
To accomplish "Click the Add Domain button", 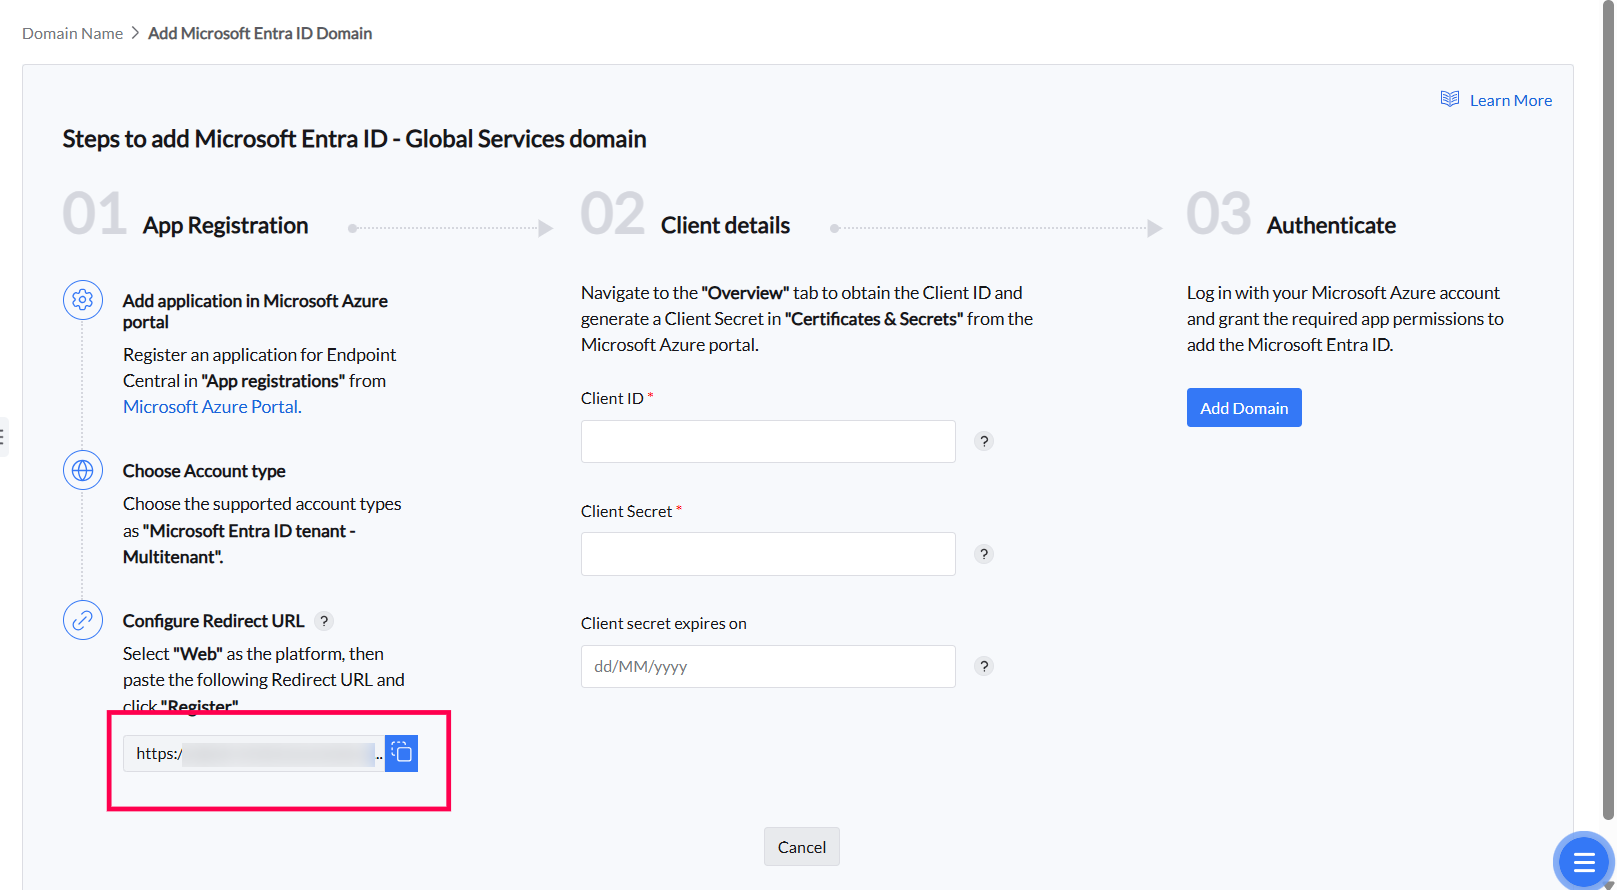I will click(1244, 408).
